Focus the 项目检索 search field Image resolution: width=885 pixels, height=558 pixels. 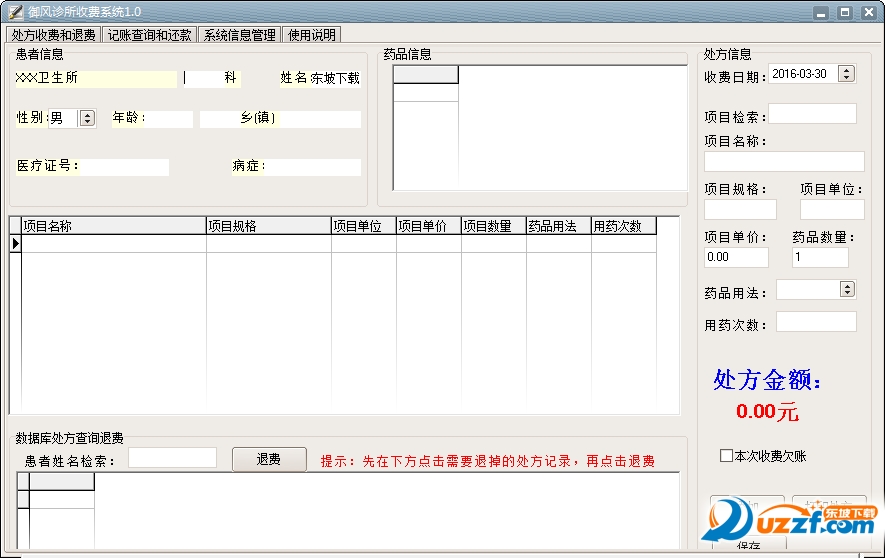812,114
